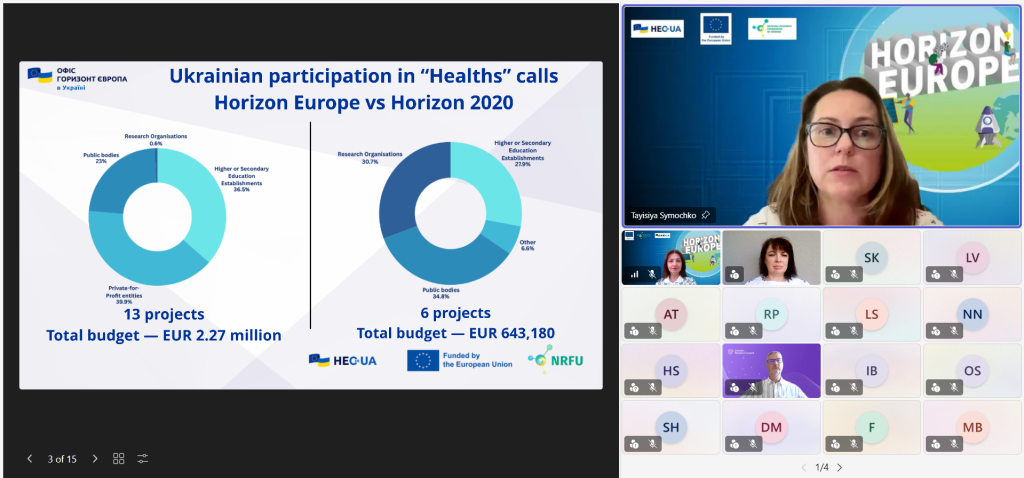Click '13 projects' text on the slide
The width and height of the screenshot is (1024, 478).
164,314
